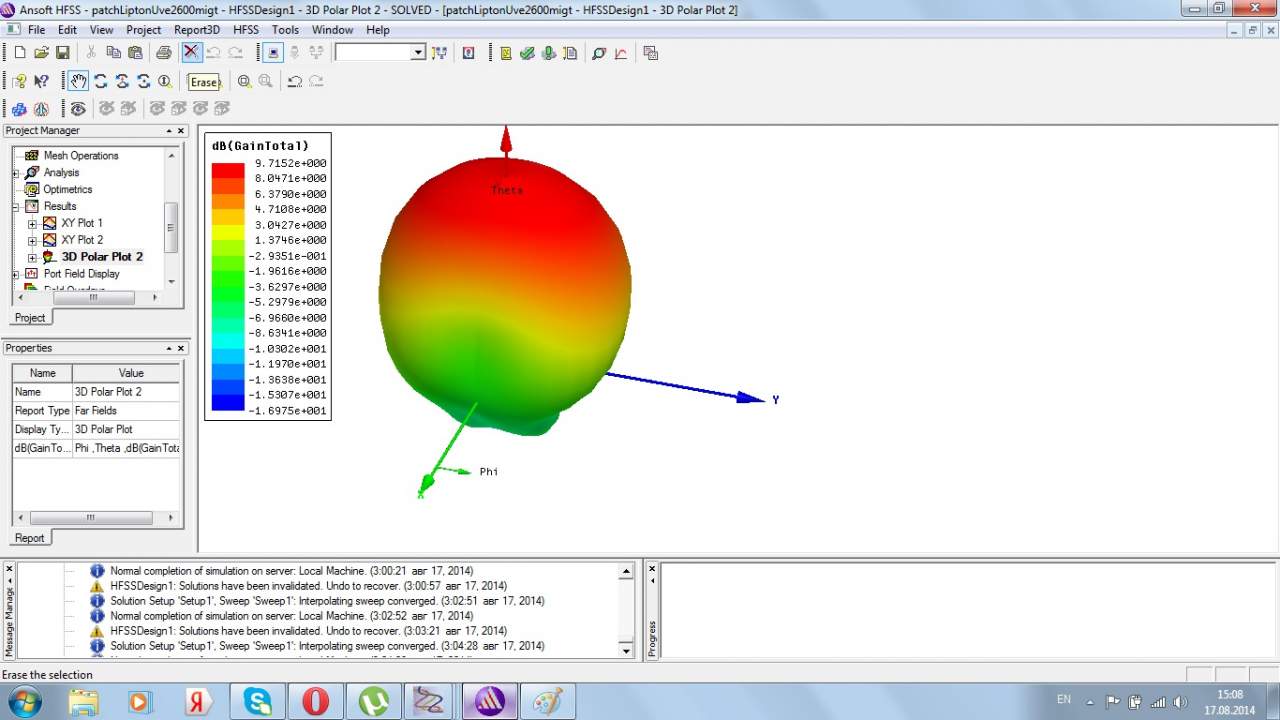Toggle the eye visibility icon in toolbar

click(78, 108)
